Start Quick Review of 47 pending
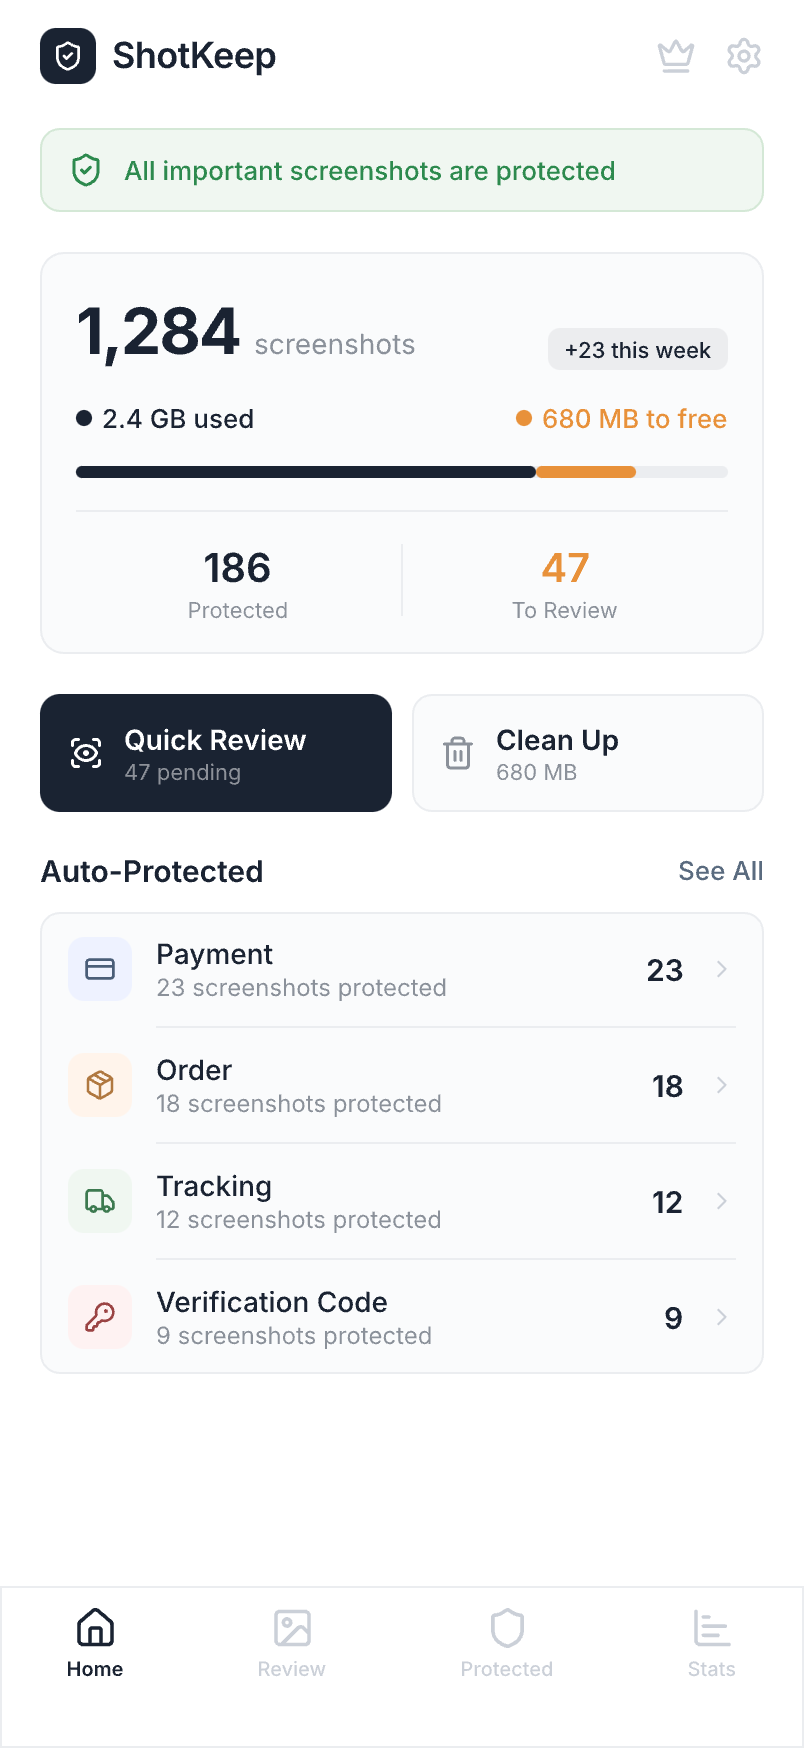Screen dimensions: 804x1748 [x=216, y=753]
